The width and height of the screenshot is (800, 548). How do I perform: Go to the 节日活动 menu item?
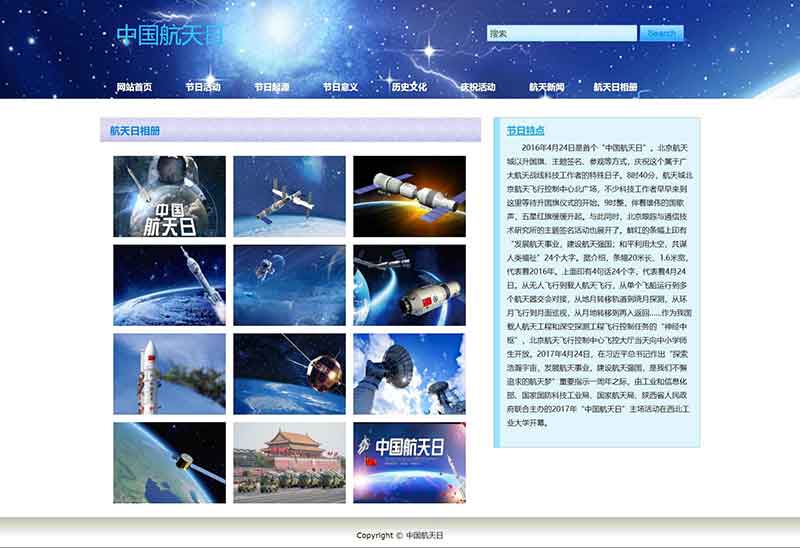pos(203,87)
